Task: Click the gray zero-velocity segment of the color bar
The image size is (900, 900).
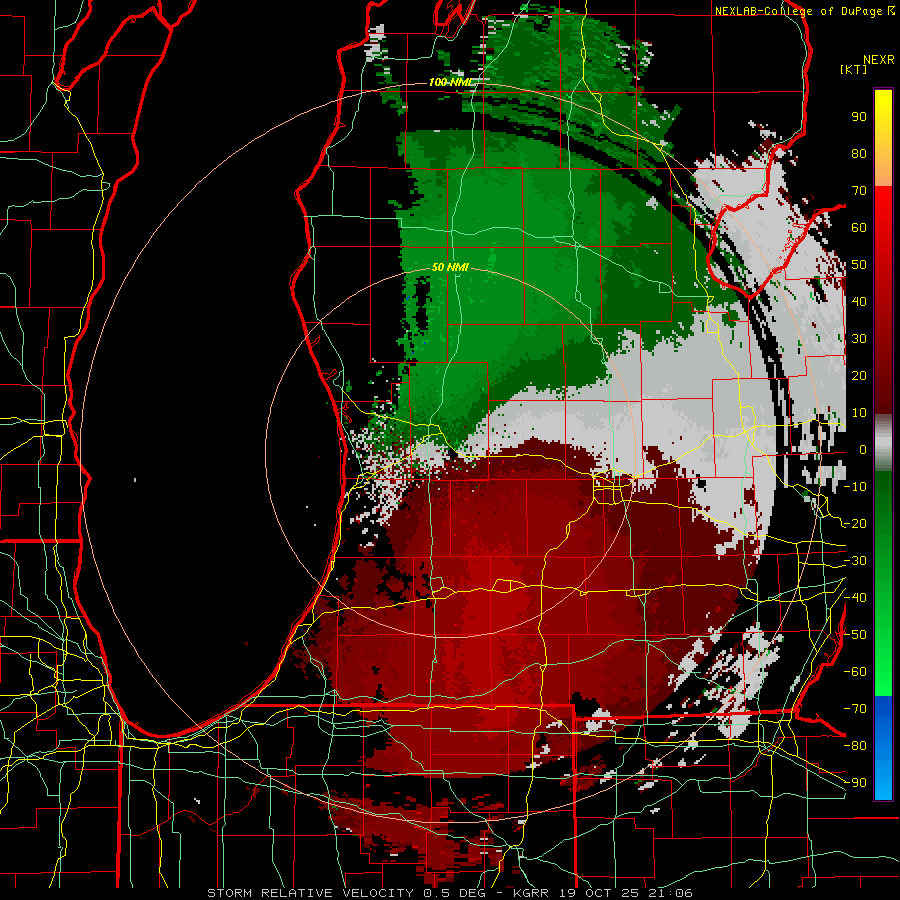Action: pyautogui.click(x=883, y=443)
